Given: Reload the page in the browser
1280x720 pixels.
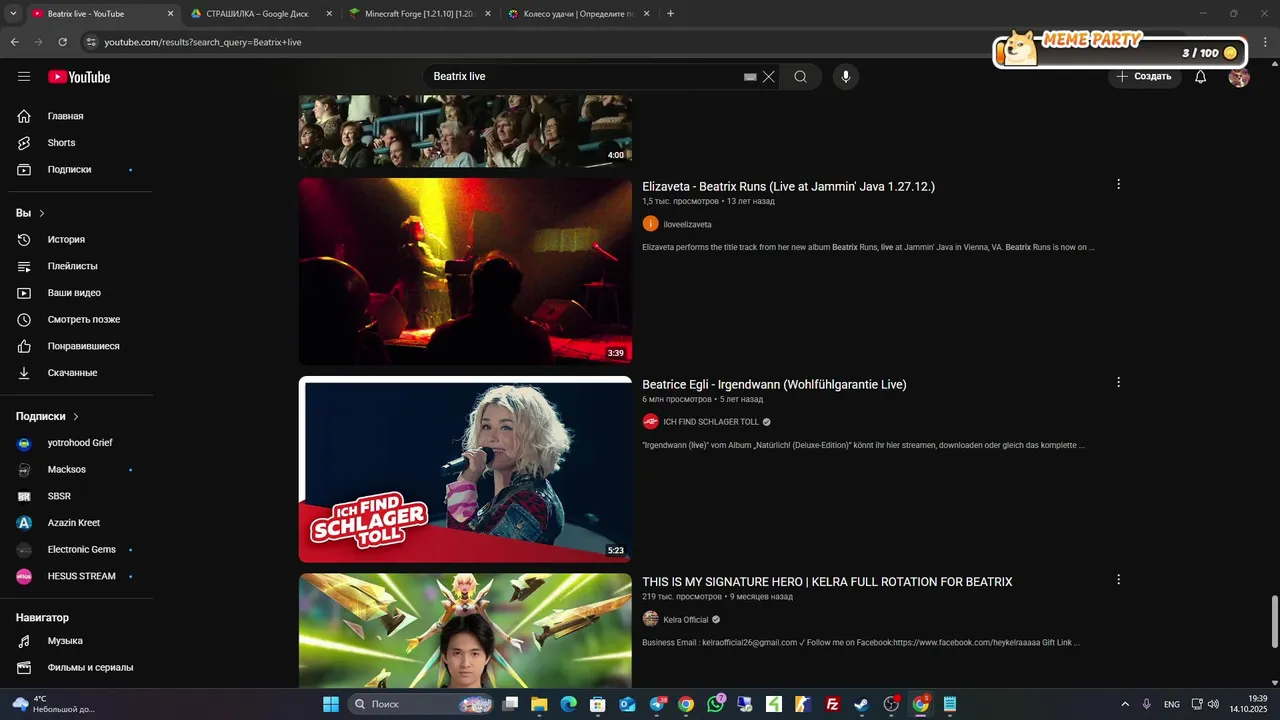Looking at the screenshot, I should [x=62, y=42].
